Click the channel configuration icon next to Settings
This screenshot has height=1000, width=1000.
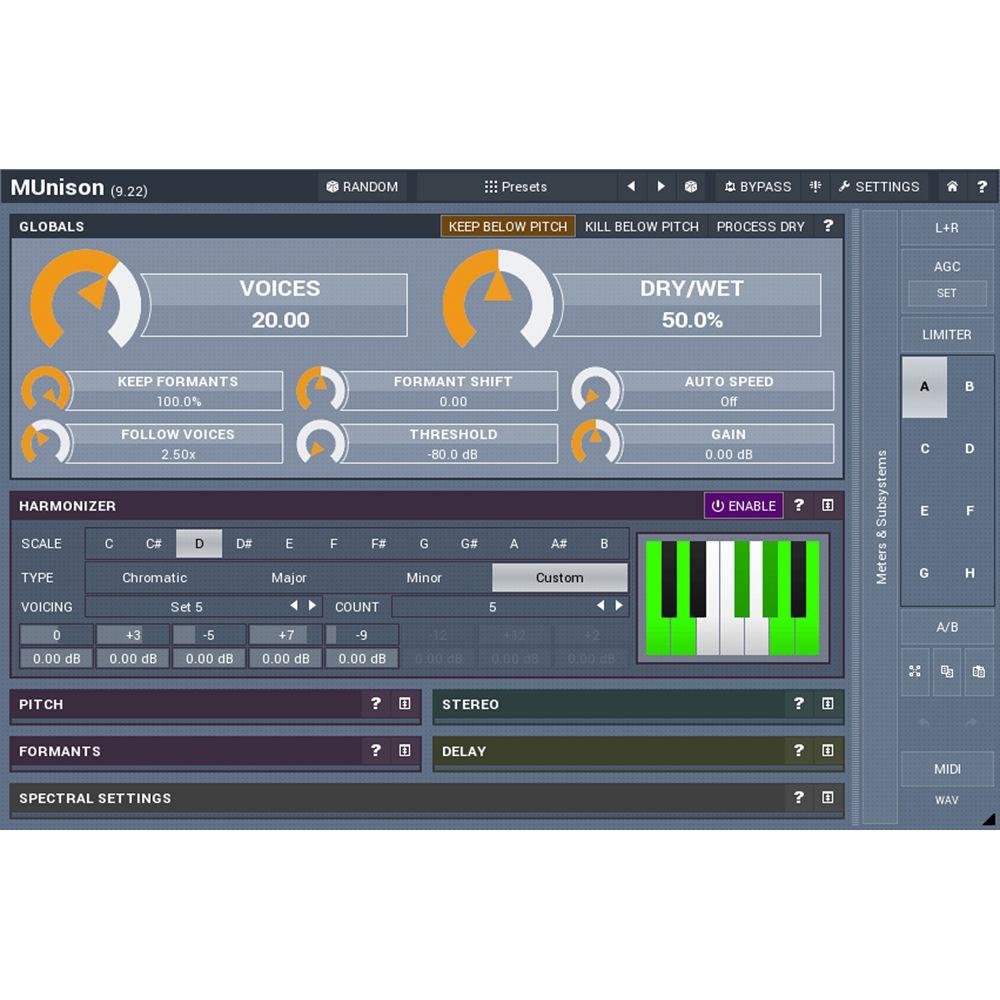click(815, 186)
